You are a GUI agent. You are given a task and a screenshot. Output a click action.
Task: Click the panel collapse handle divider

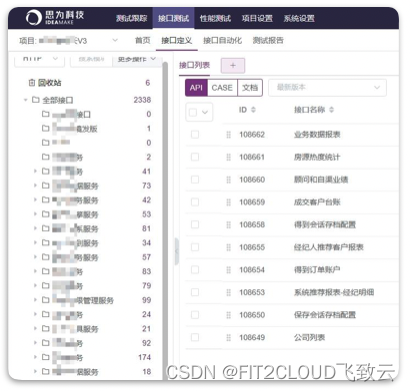177,251
